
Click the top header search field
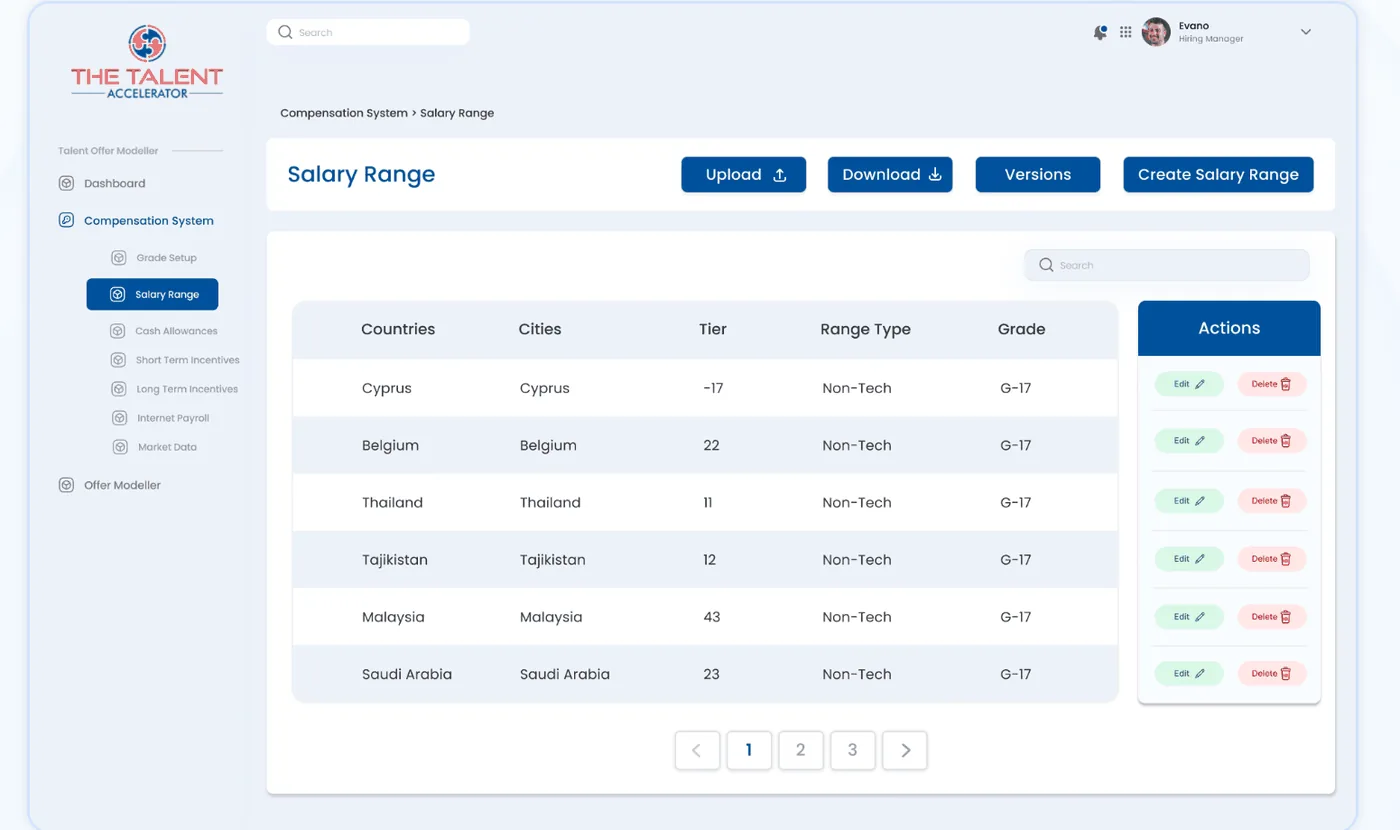(368, 32)
